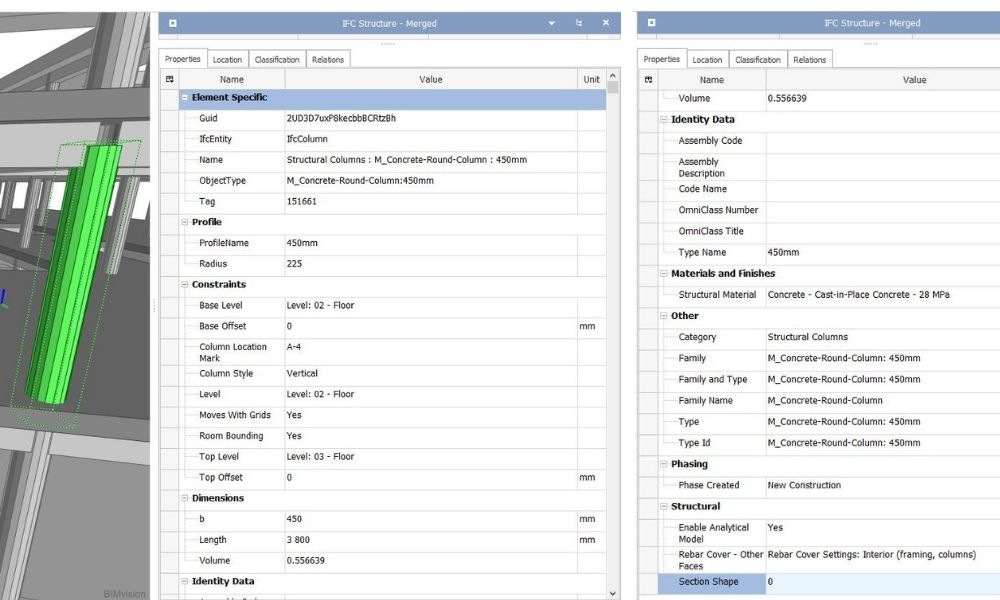Collapse the Structural group

coord(663,506)
